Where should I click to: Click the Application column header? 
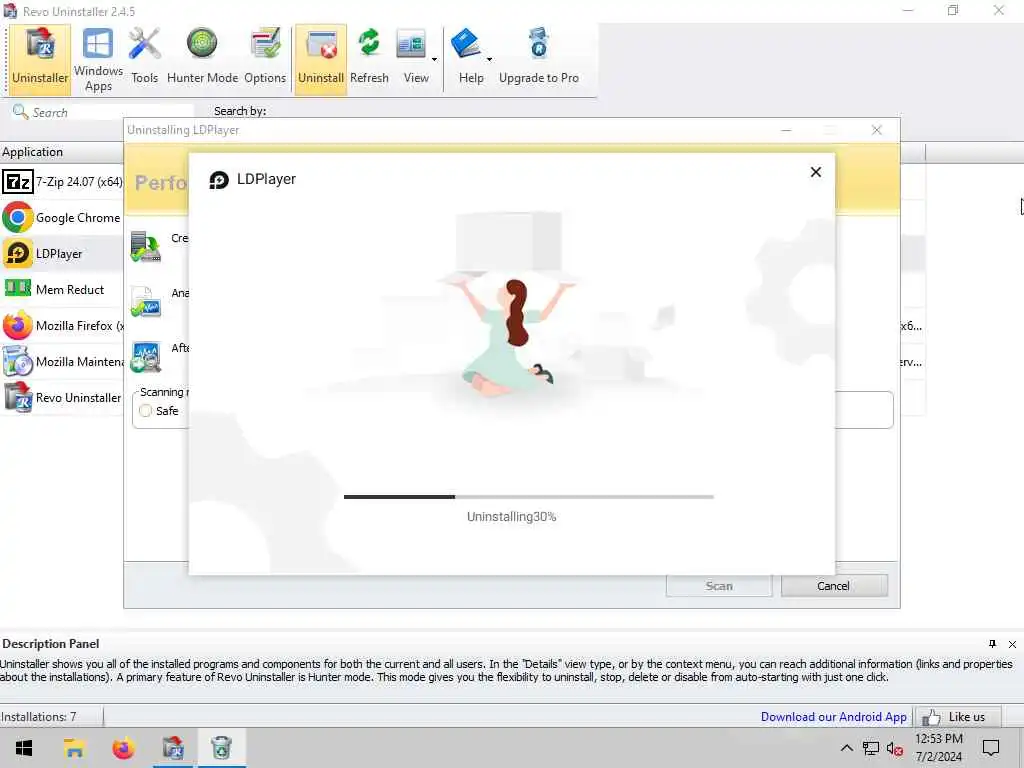coord(62,152)
